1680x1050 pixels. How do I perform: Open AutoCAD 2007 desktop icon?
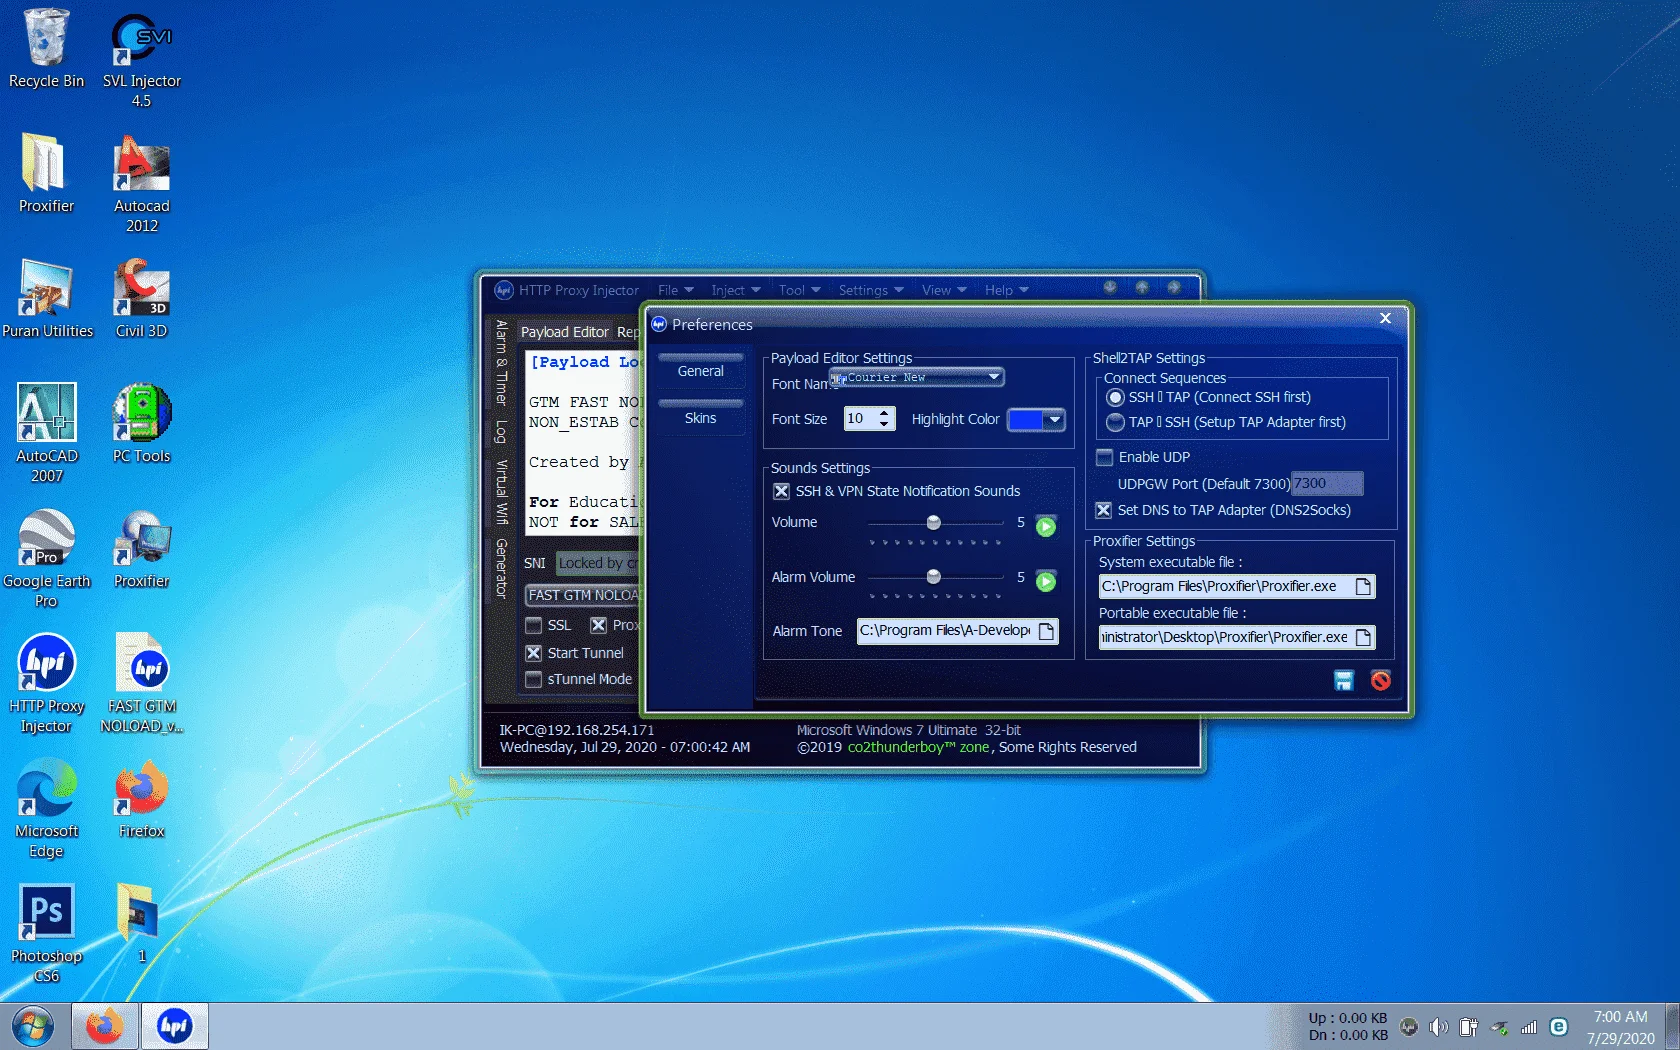click(46, 432)
